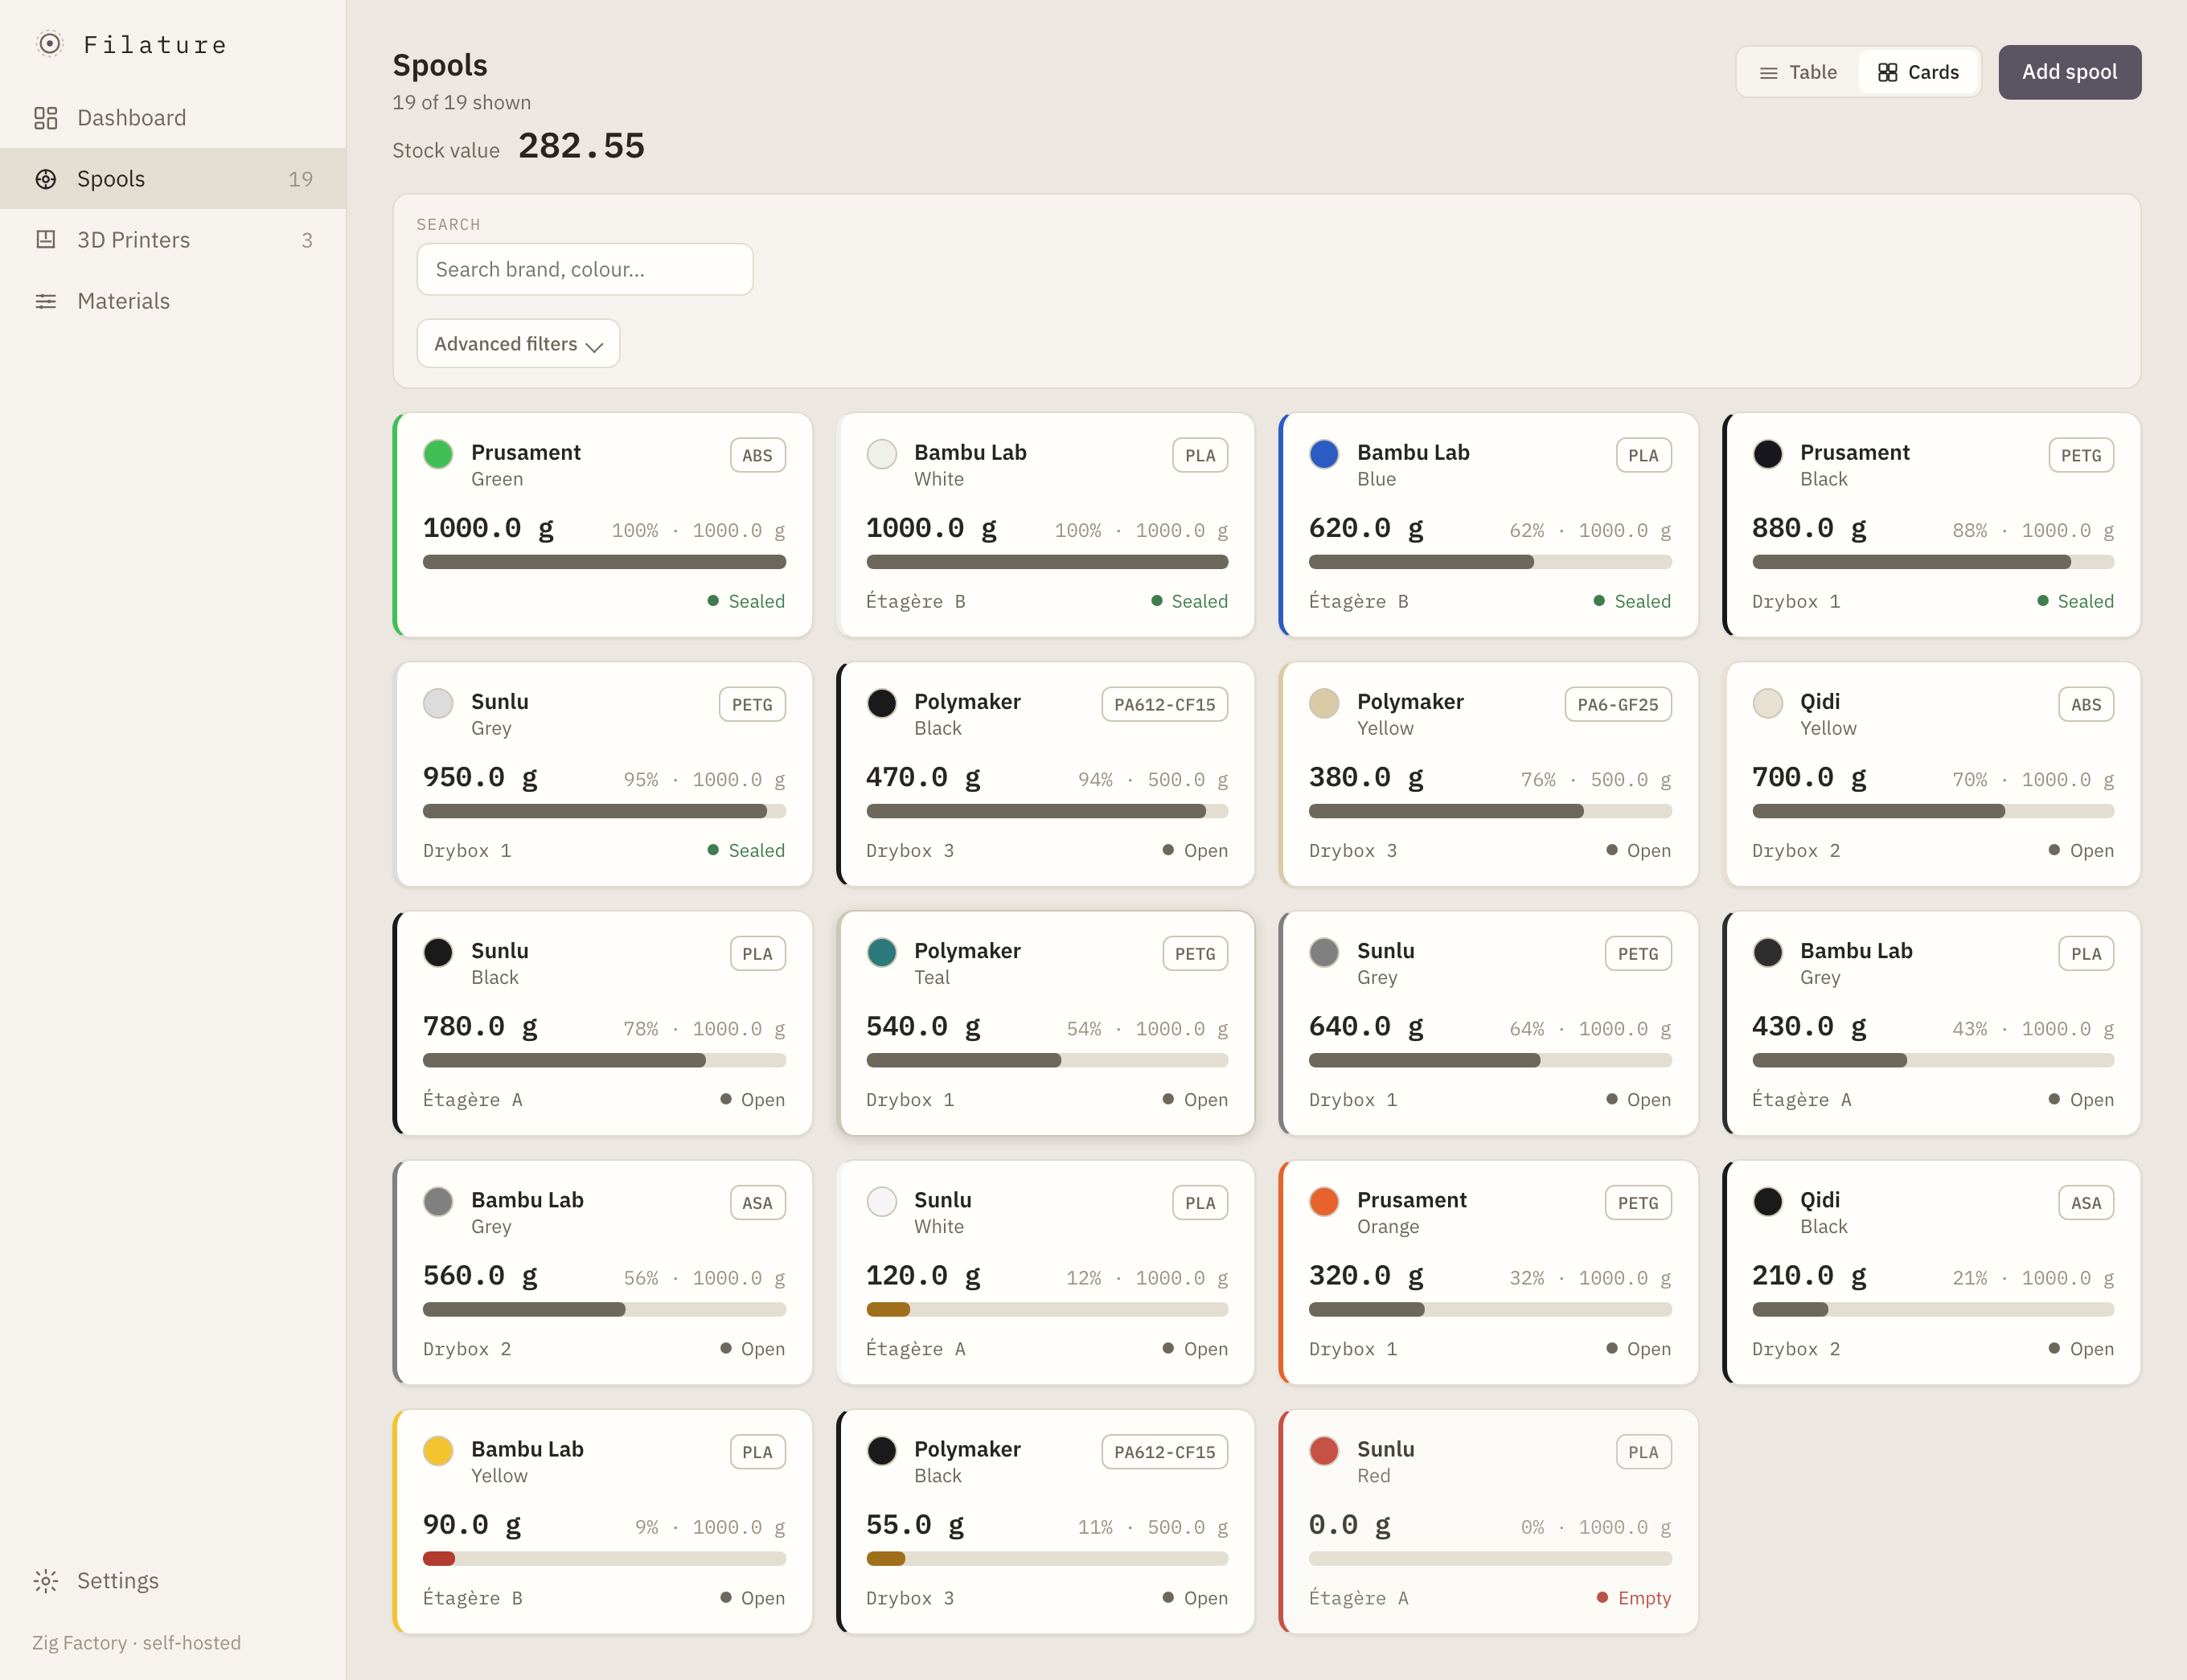Open the Polymaker Black 55.0 g card
Image resolution: width=2187 pixels, height=1680 pixels.
[1046, 1522]
